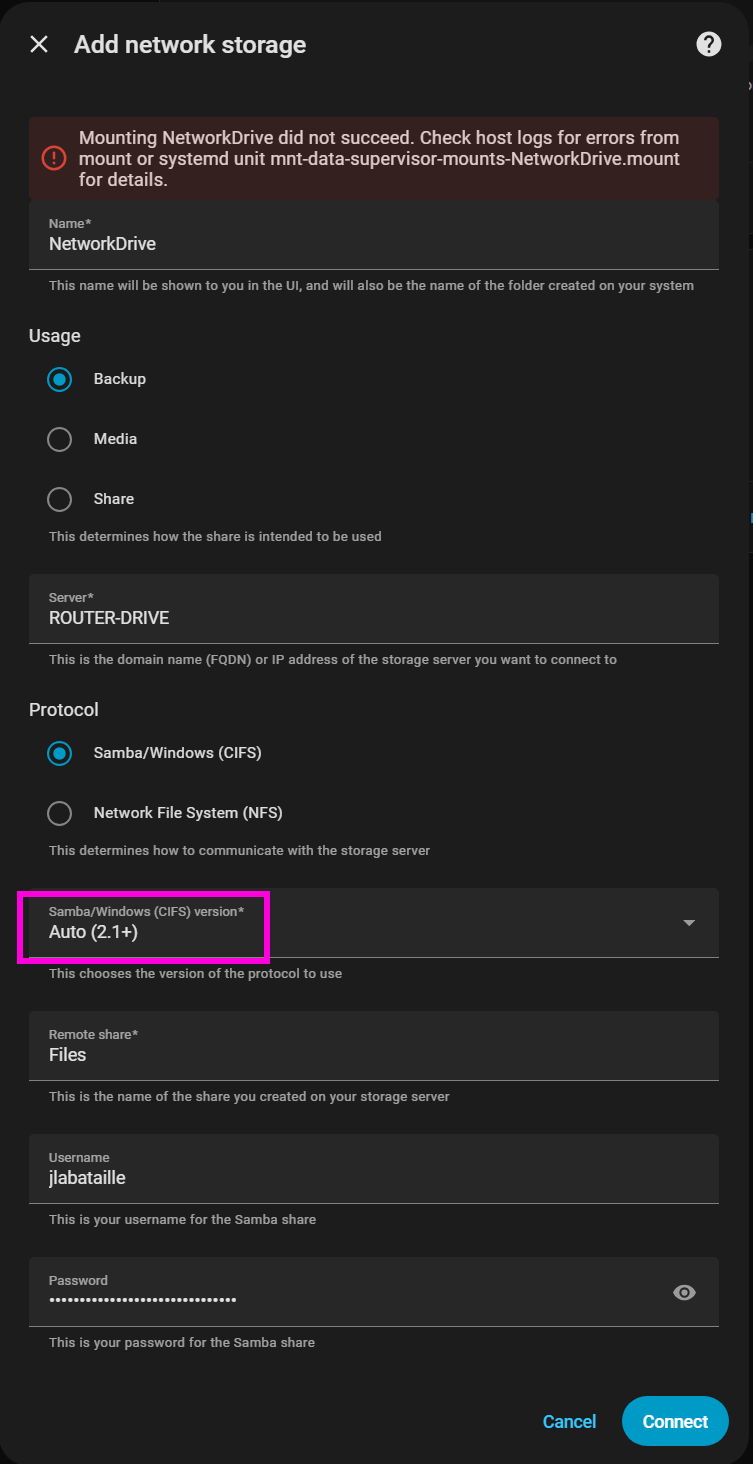Select Samba/Windows (CIFS) protocol

point(60,753)
